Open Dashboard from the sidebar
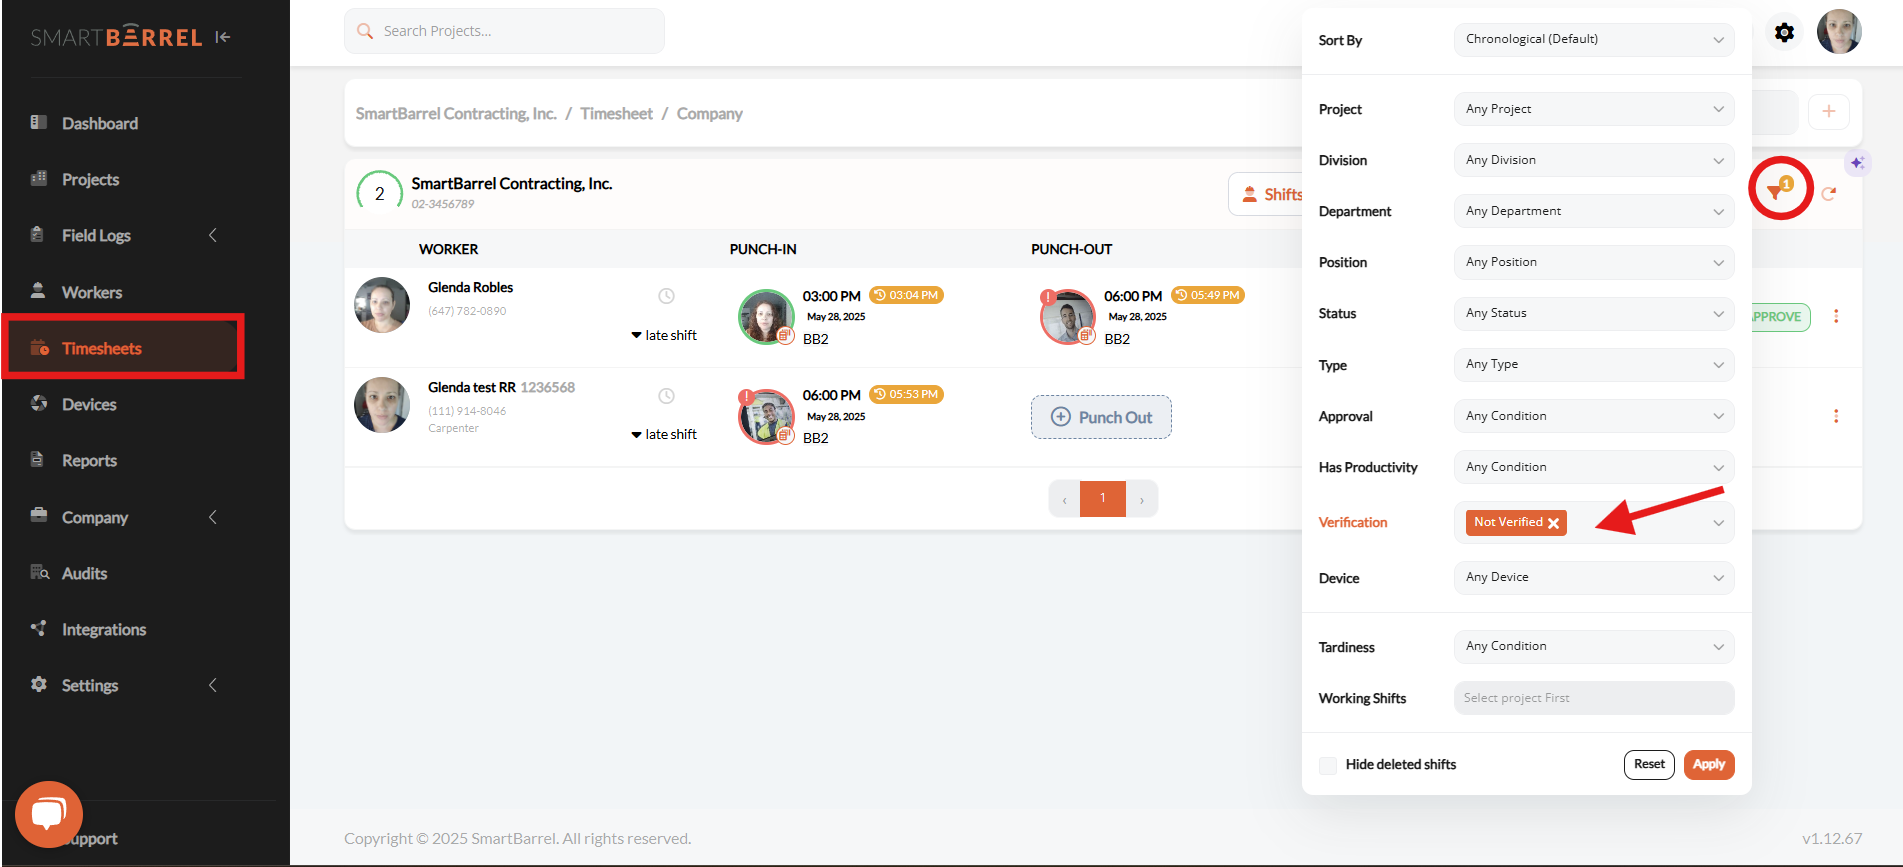The width and height of the screenshot is (1903, 867). [100, 123]
